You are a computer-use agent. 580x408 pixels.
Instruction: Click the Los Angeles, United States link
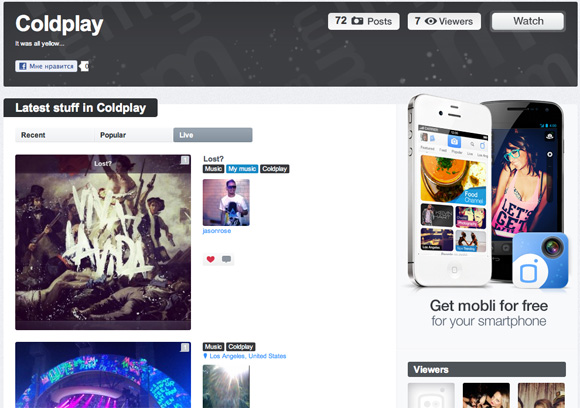tap(248, 356)
